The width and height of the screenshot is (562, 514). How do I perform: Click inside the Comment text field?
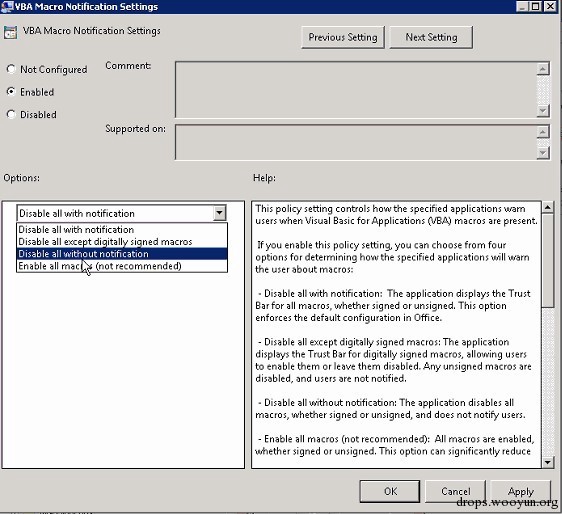356,90
